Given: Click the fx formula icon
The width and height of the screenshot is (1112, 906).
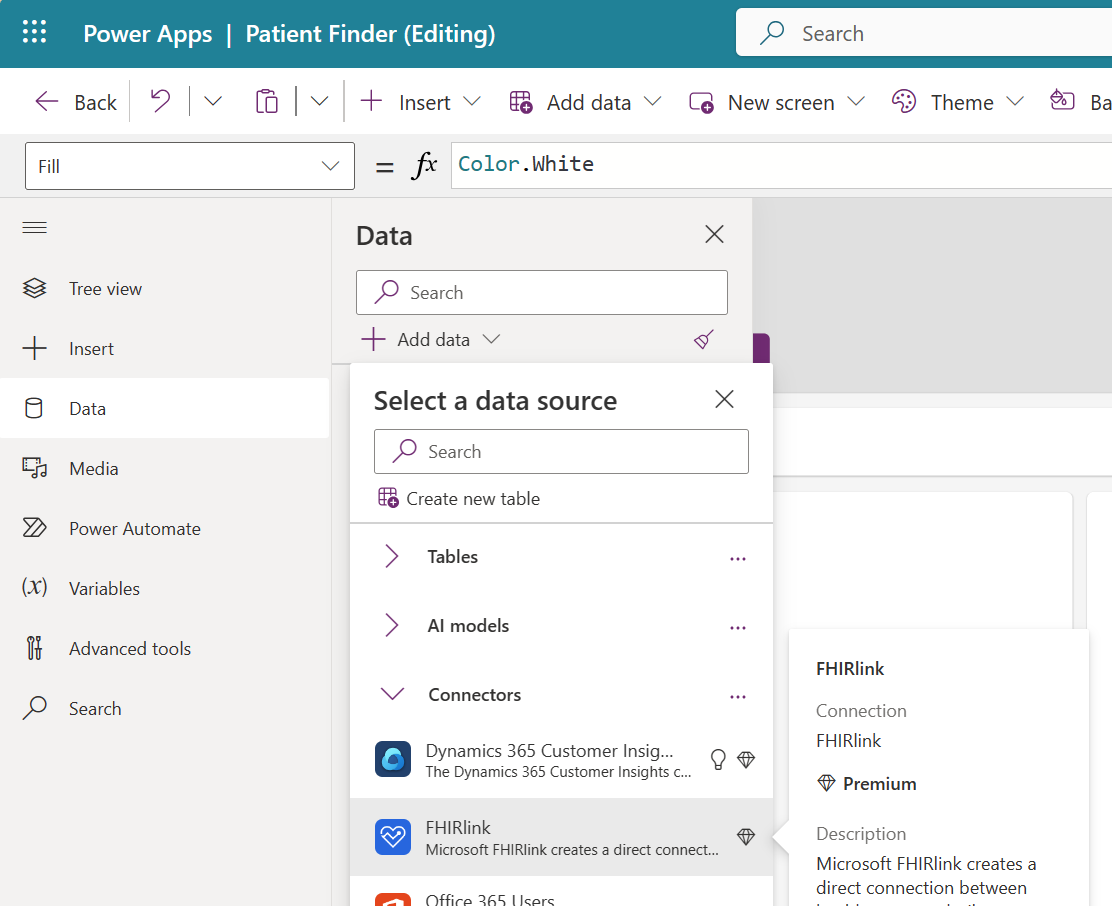Looking at the screenshot, I should coord(424,165).
